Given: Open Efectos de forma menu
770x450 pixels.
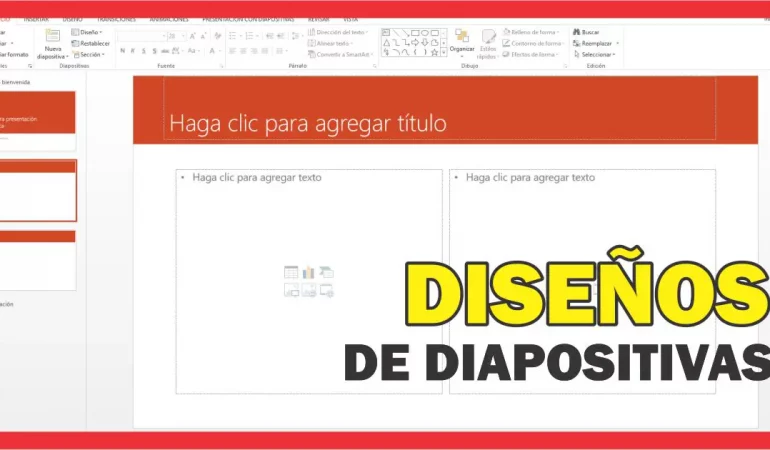Looking at the screenshot, I should [x=531, y=55].
